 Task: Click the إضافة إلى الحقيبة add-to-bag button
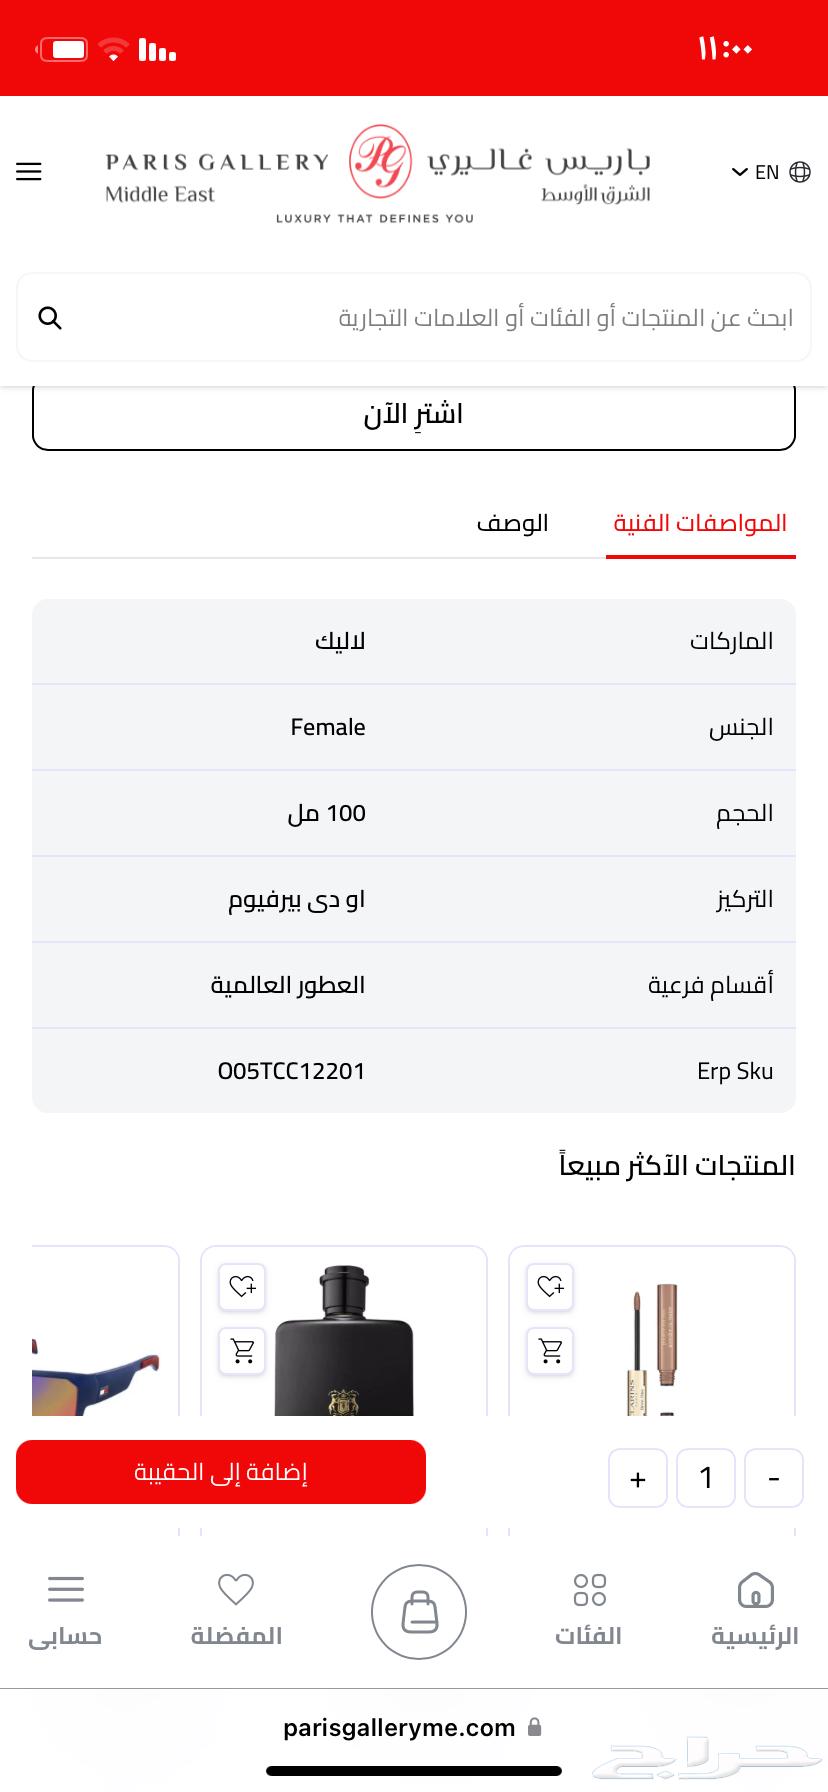[220, 1471]
